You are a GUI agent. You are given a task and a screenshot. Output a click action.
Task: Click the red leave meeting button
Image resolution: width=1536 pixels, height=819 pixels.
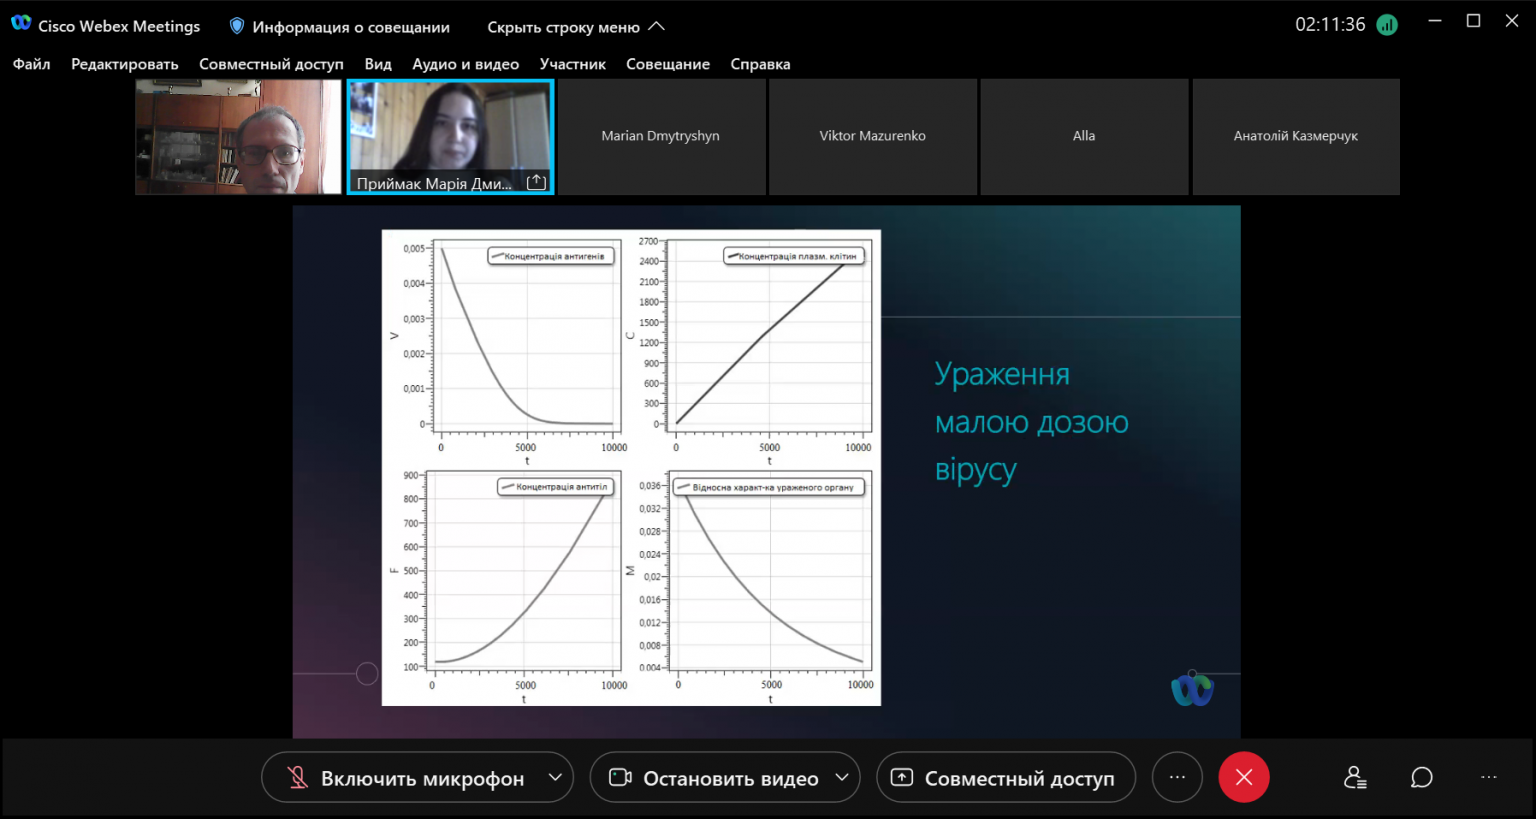(1244, 777)
